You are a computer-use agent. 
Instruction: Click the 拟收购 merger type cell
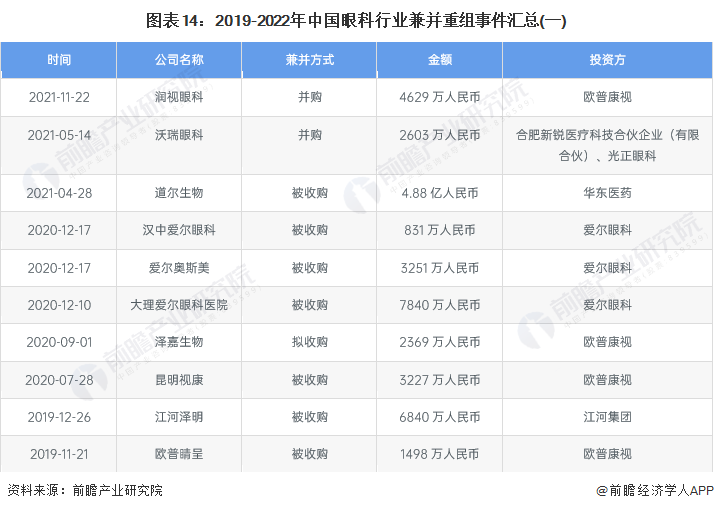coord(309,342)
